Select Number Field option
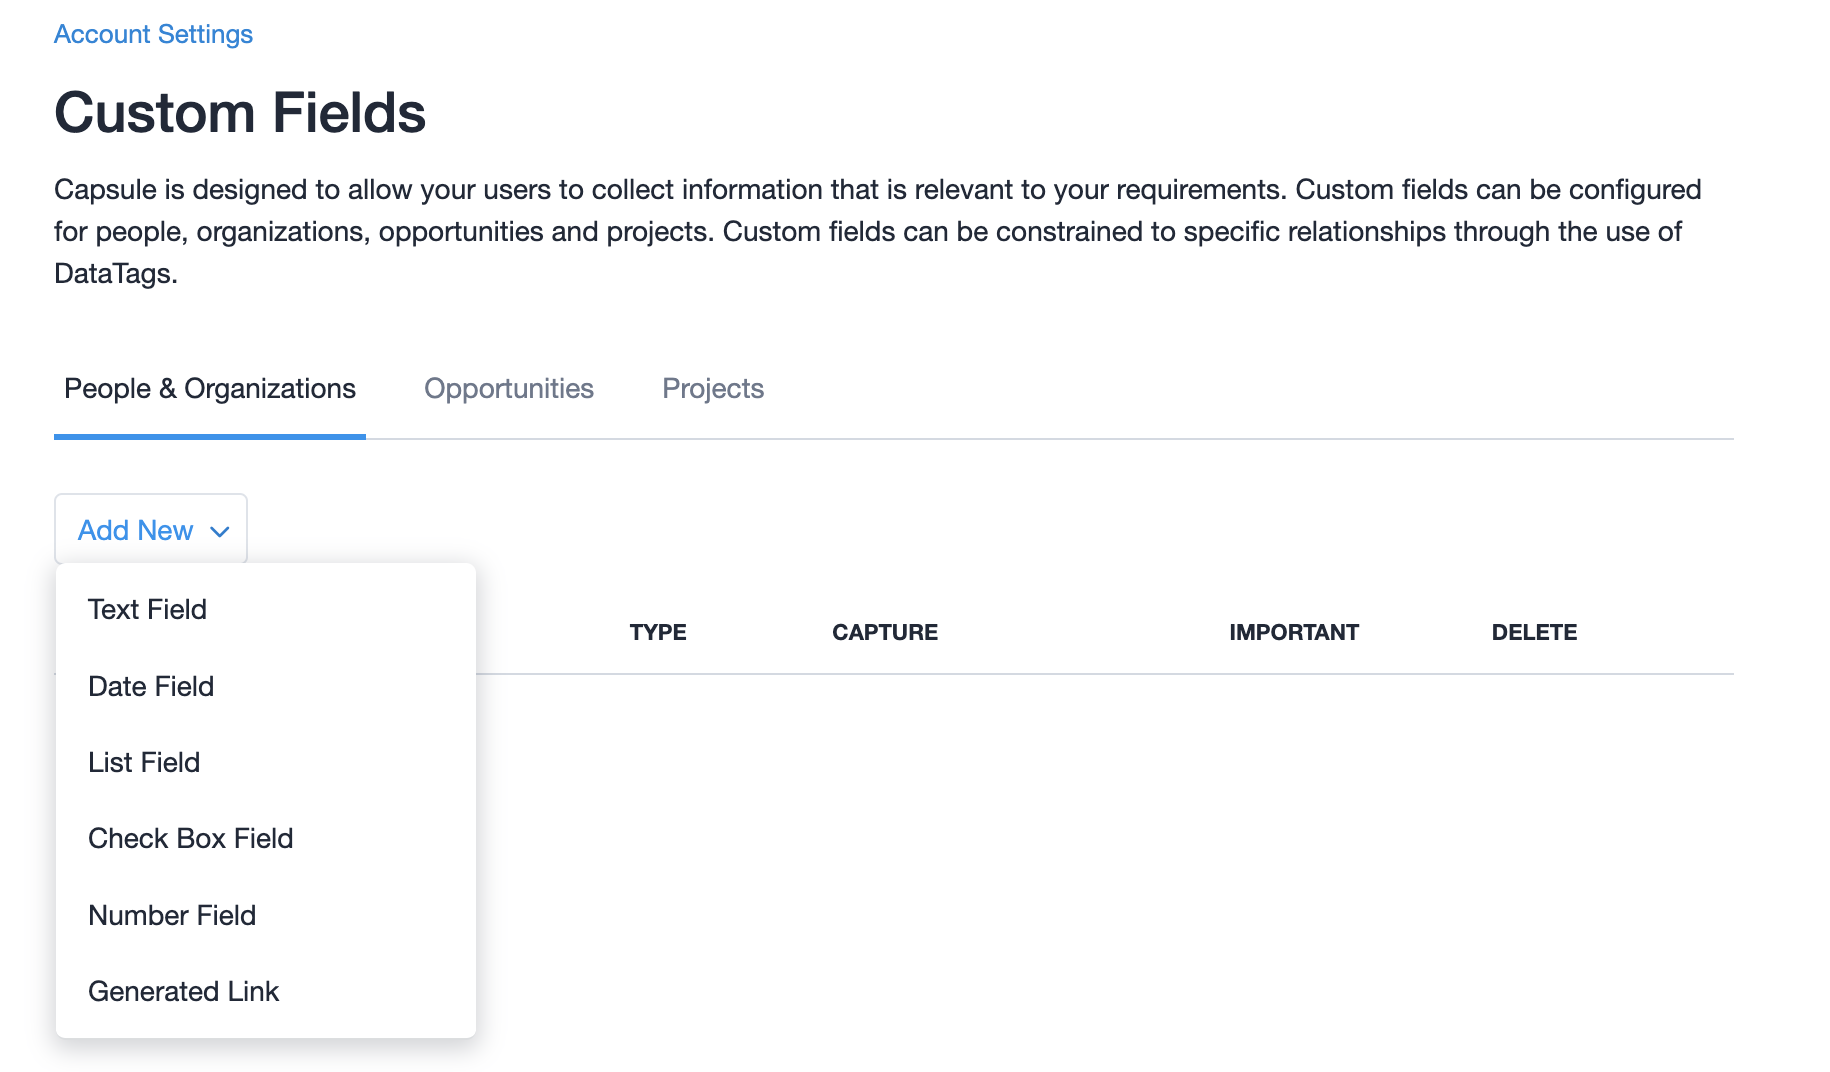Image resolution: width=1830 pixels, height=1072 pixels. click(172, 914)
